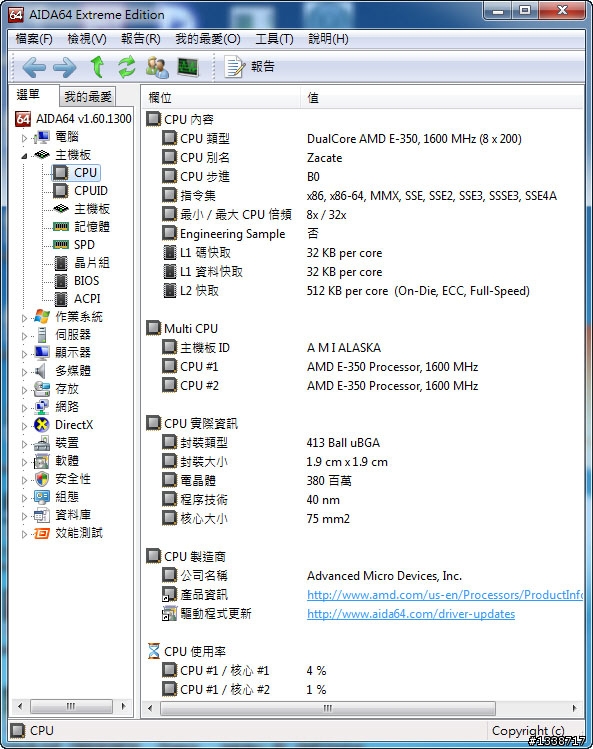The height and width of the screenshot is (749, 593).
Task: Expand the DirectX tree node
Action: point(24,426)
